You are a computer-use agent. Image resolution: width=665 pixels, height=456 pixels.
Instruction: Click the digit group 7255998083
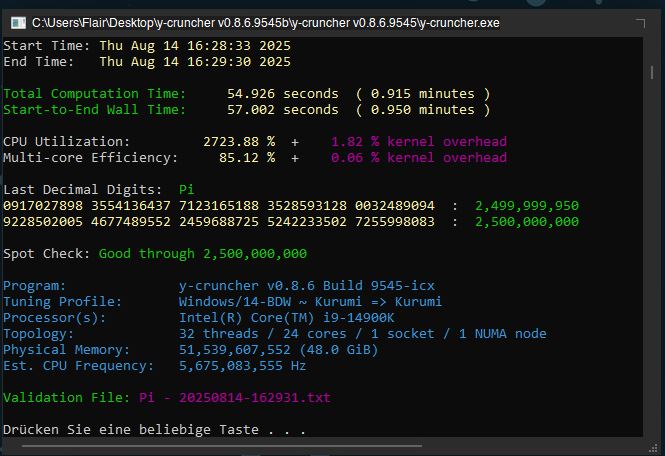[x=395, y=222]
